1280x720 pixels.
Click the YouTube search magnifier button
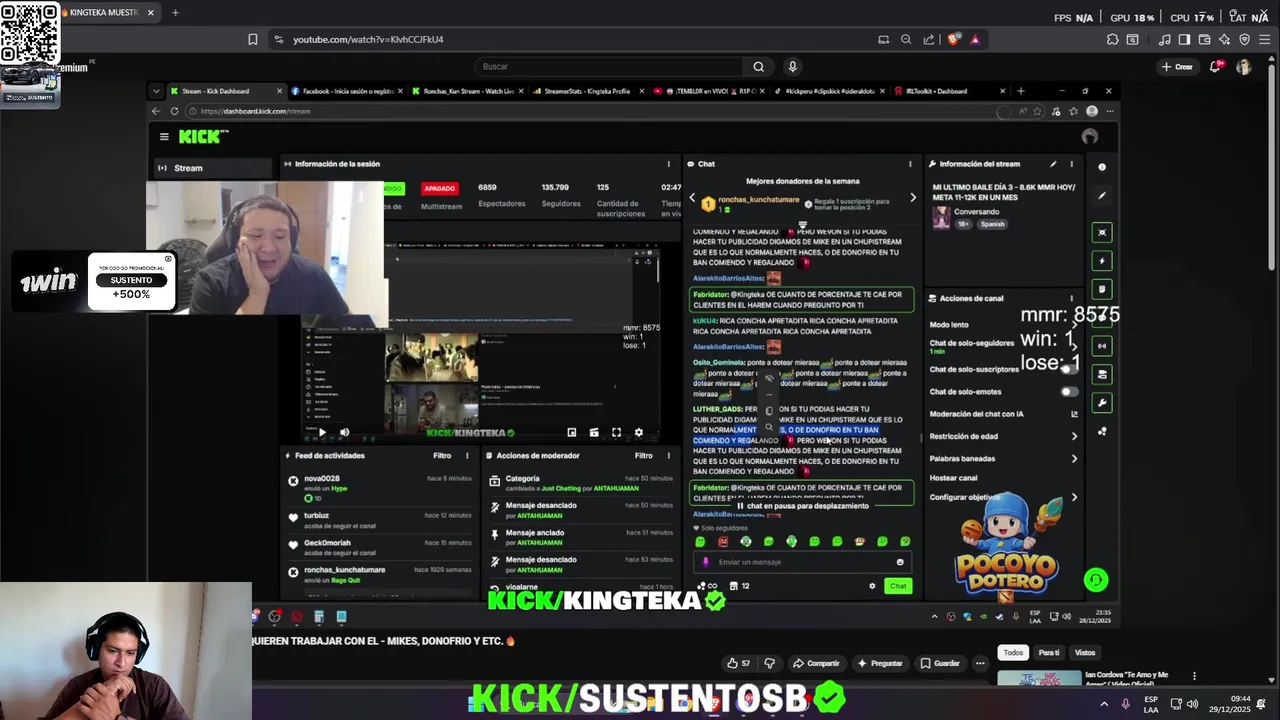tap(758, 67)
